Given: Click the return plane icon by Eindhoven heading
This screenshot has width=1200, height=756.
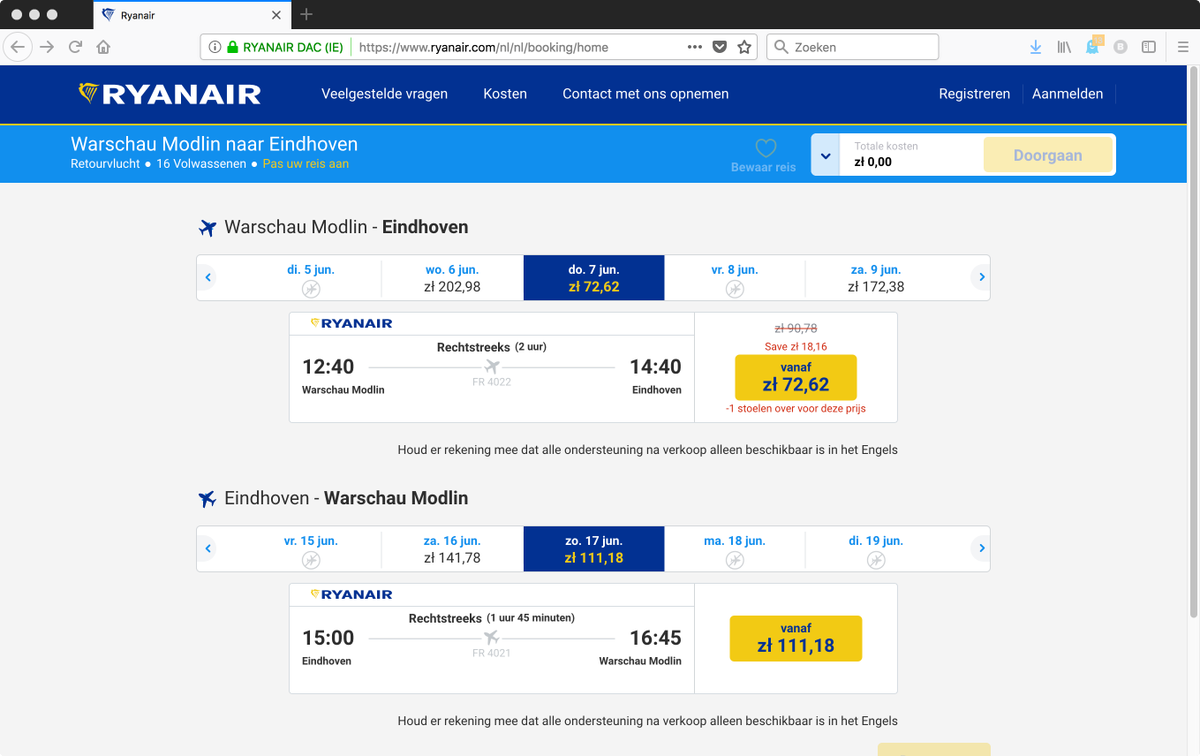Looking at the screenshot, I should point(207,499).
